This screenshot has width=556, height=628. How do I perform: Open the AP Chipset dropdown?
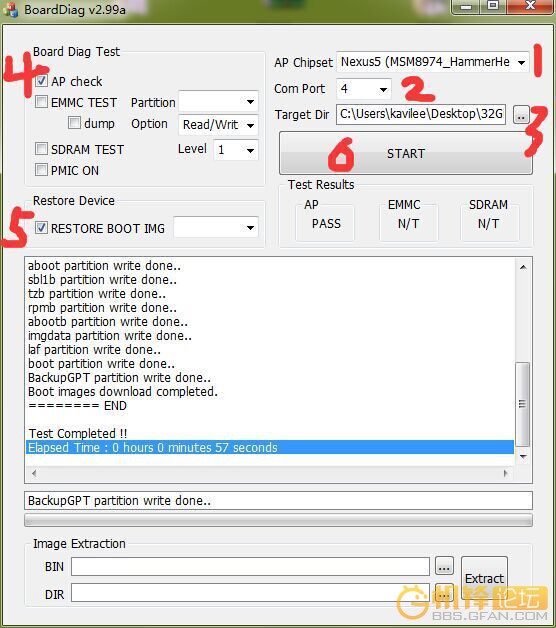point(433,62)
